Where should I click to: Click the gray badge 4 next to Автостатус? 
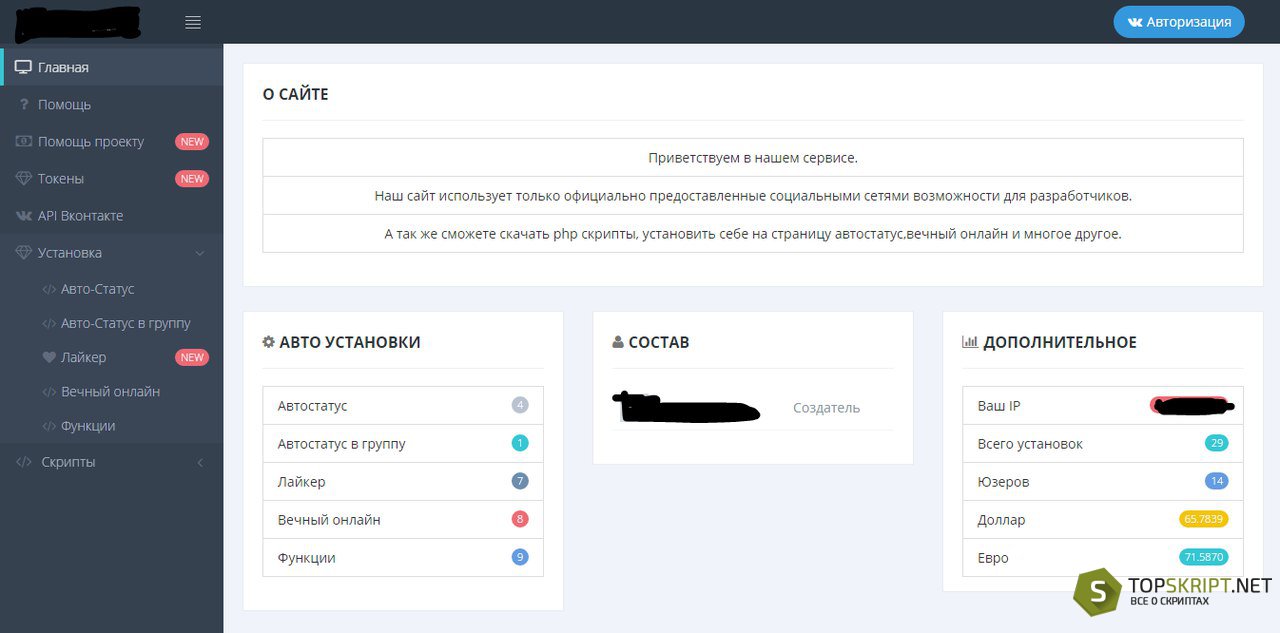520,405
